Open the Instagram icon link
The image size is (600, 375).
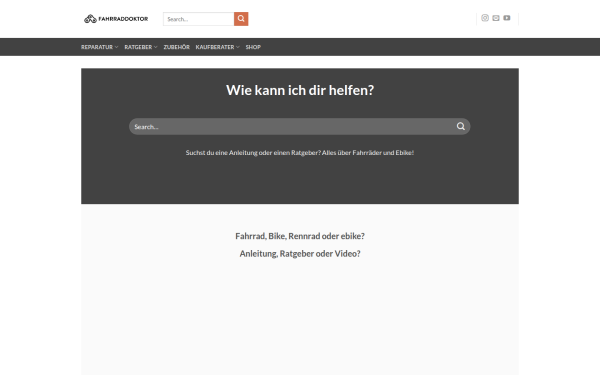(485, 18)
